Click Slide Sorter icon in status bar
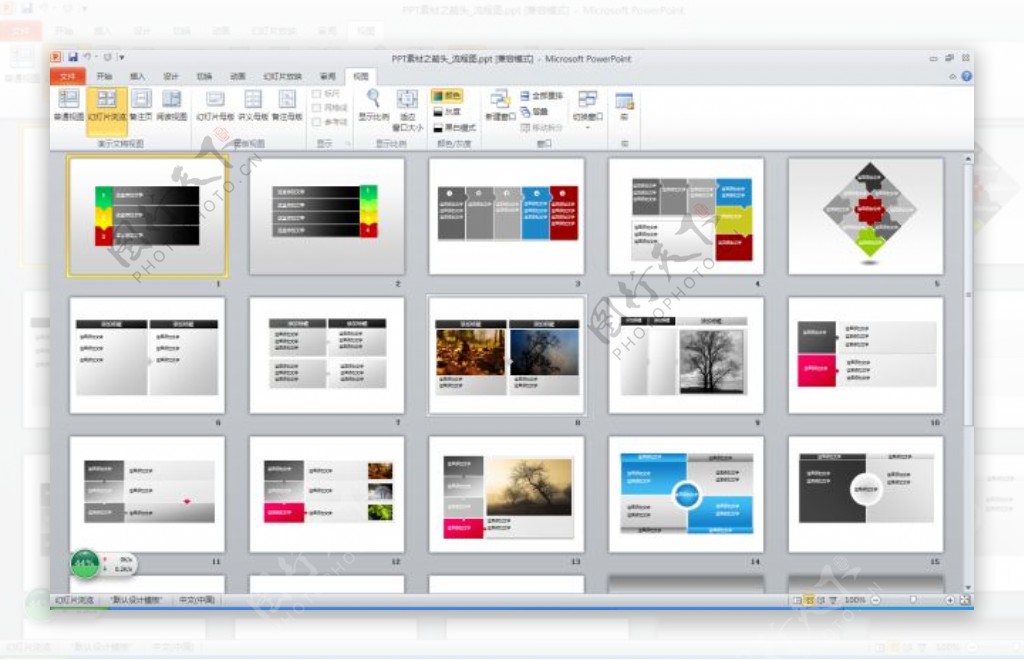Image resolution: width=1024 pixels, height=660 pixels. (809, 600)
